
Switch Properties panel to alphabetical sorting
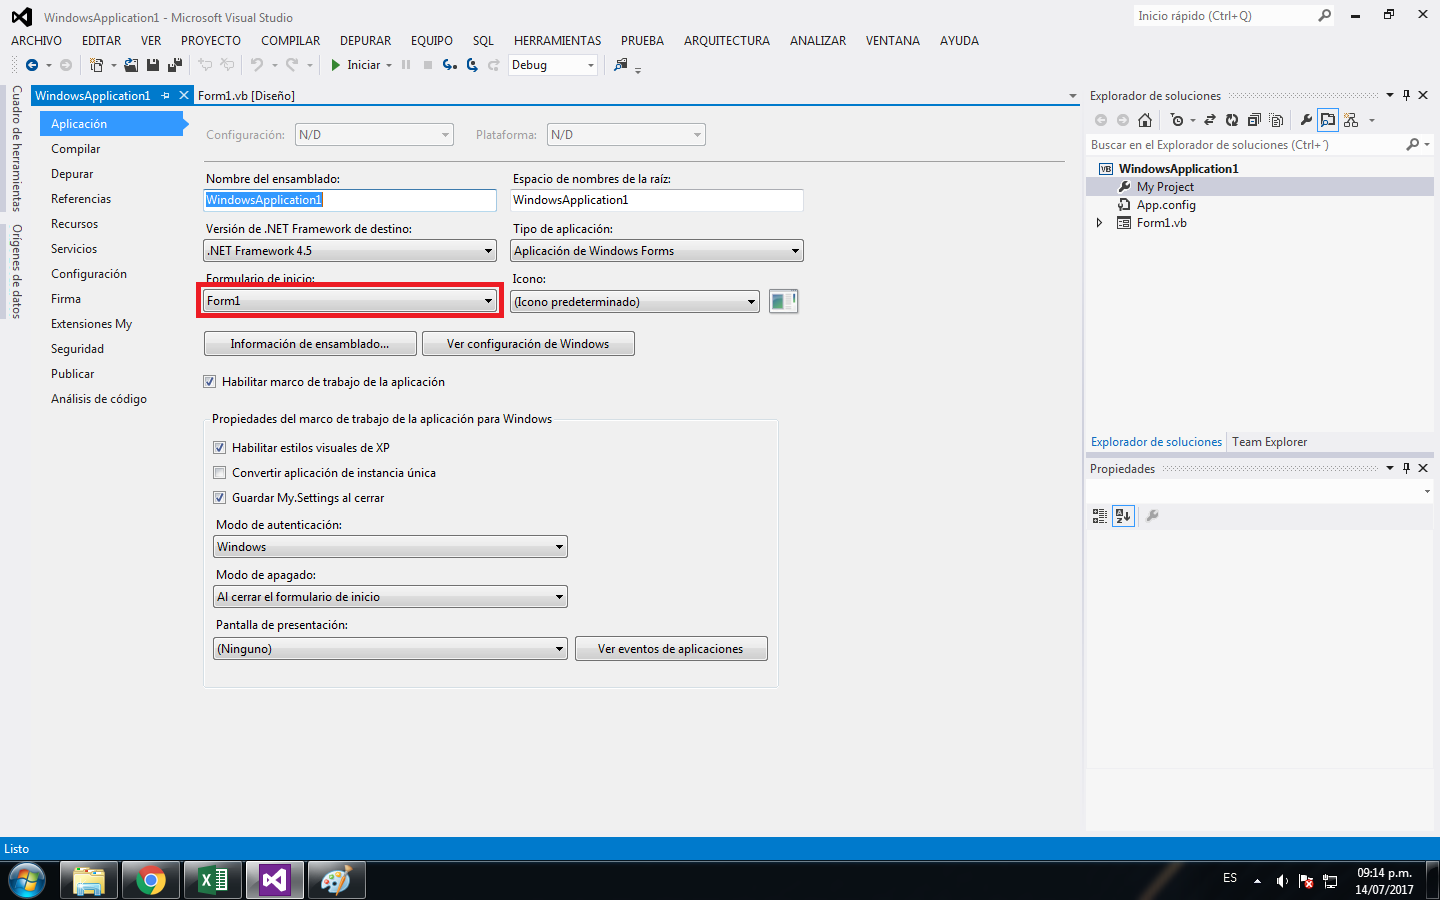tap(1123, 516)
